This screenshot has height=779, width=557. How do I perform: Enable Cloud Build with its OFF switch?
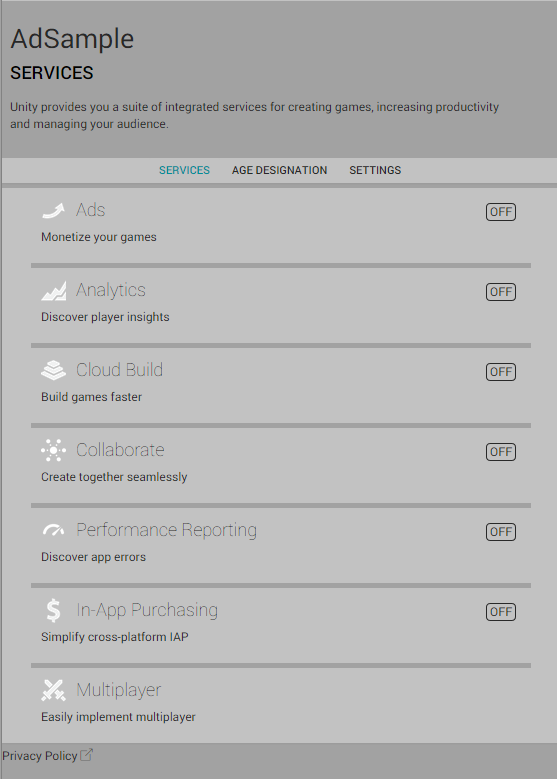[x=501, y=372]
